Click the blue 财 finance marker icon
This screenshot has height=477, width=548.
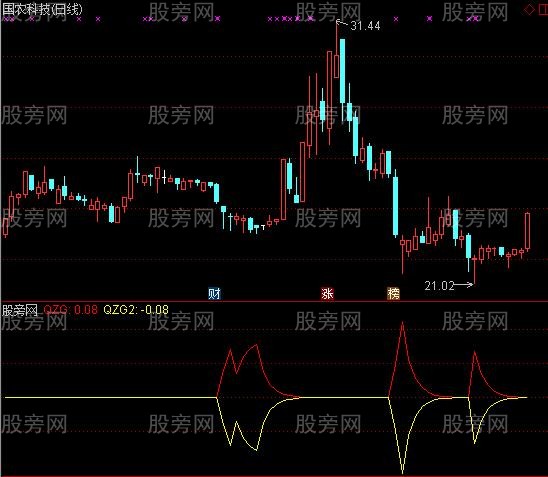[214, 294]
